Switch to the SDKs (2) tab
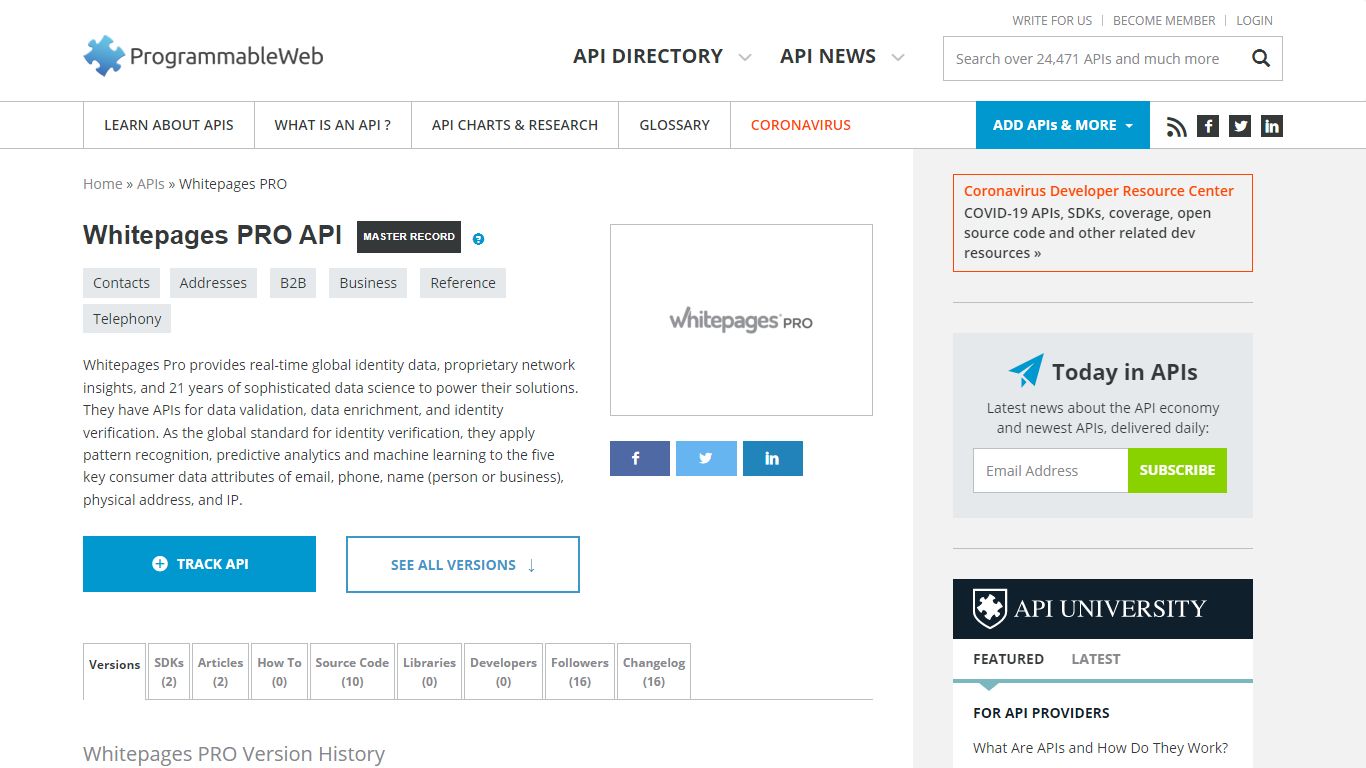1366x768 pixels. (x=169, y=671)
